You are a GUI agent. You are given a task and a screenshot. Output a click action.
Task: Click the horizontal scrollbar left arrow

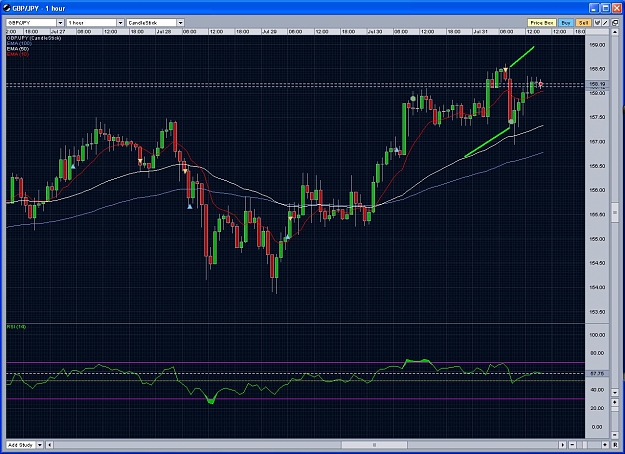pyautogui.click(x=50, y=445)
